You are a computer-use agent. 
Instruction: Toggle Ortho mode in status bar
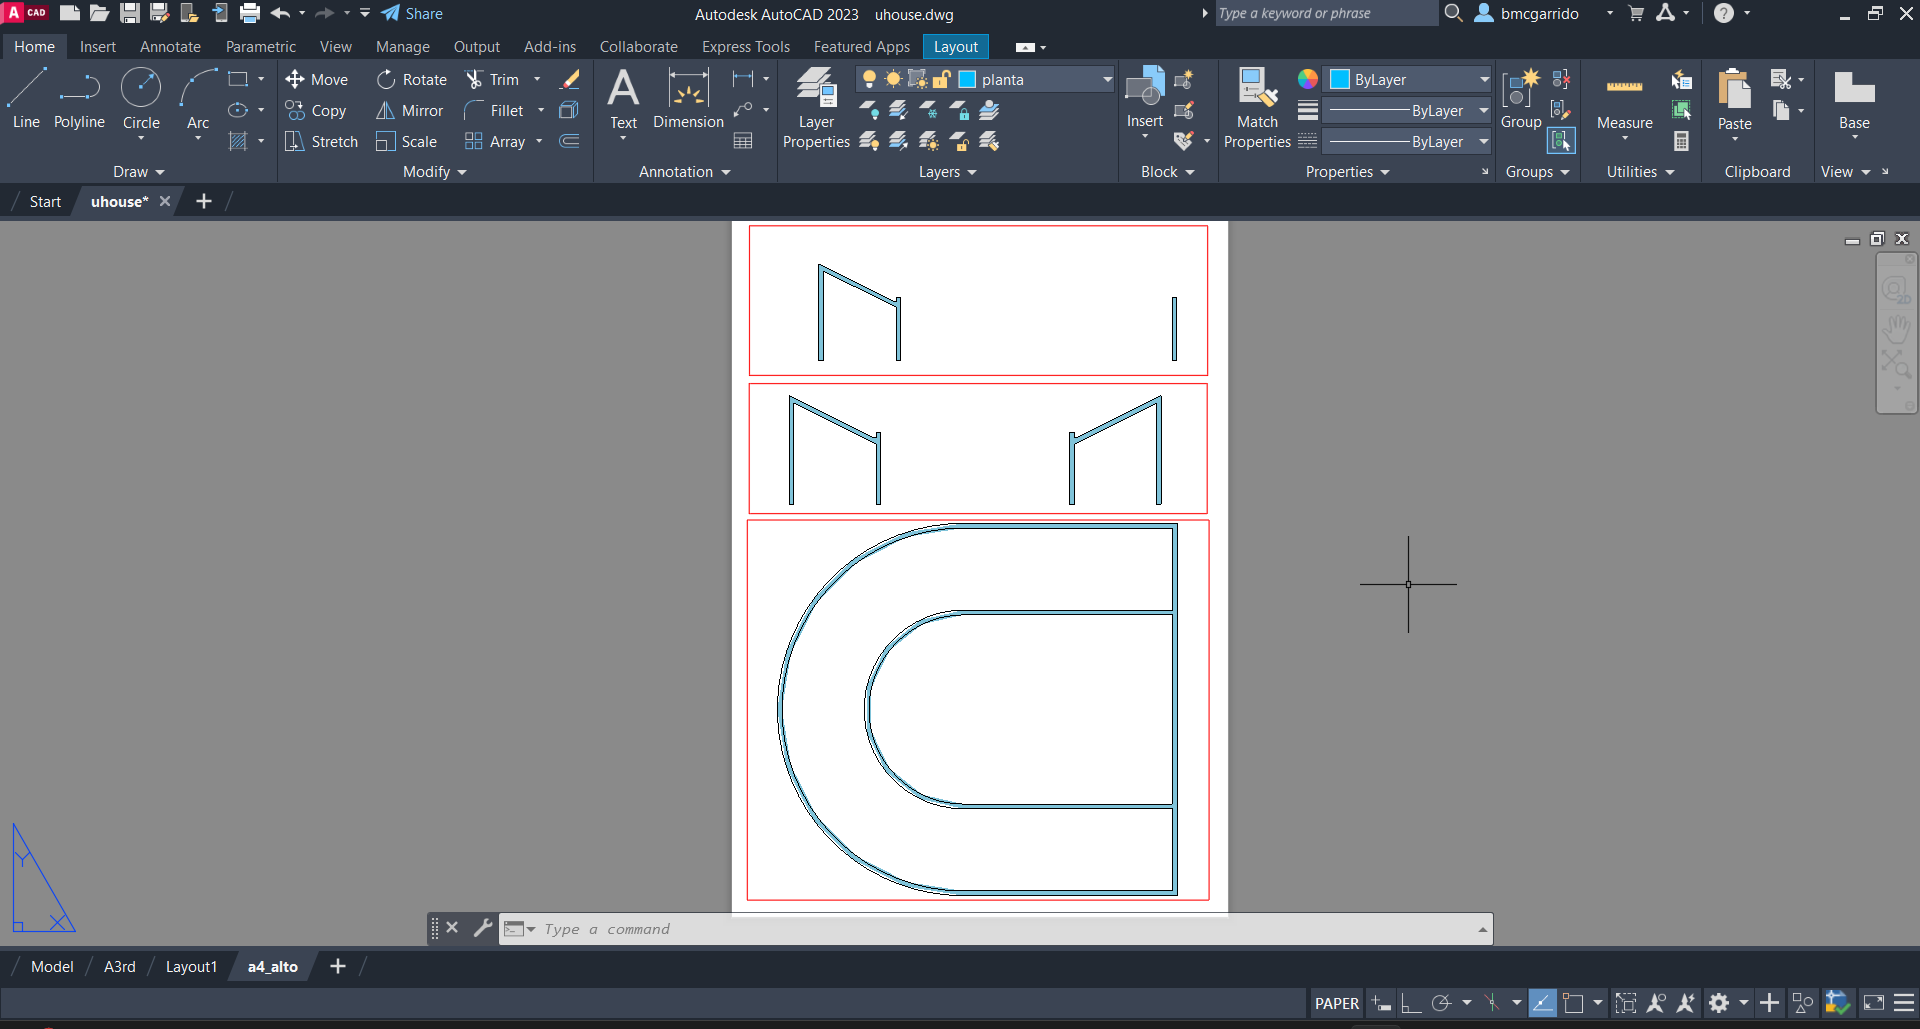1411,1003
